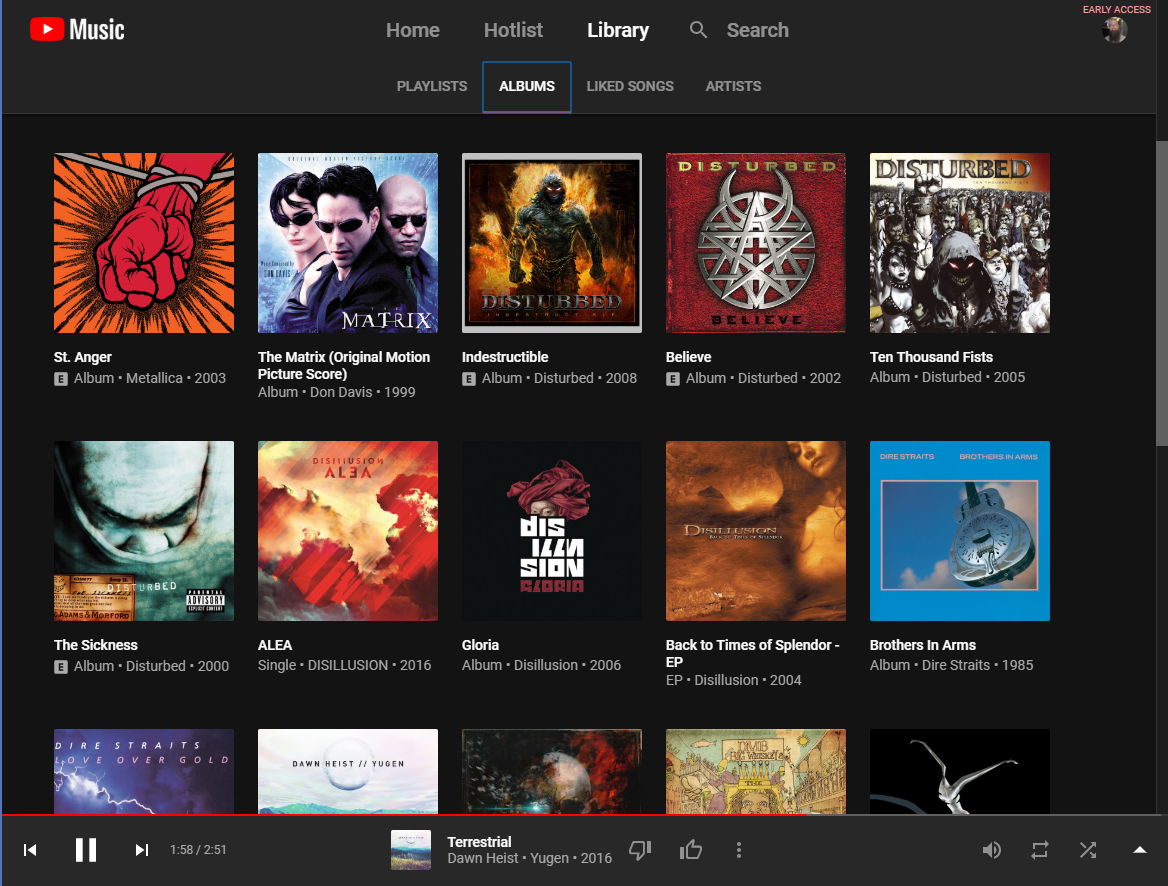Go to the Home tab
Screen dimensions: 1168x886
413,30
